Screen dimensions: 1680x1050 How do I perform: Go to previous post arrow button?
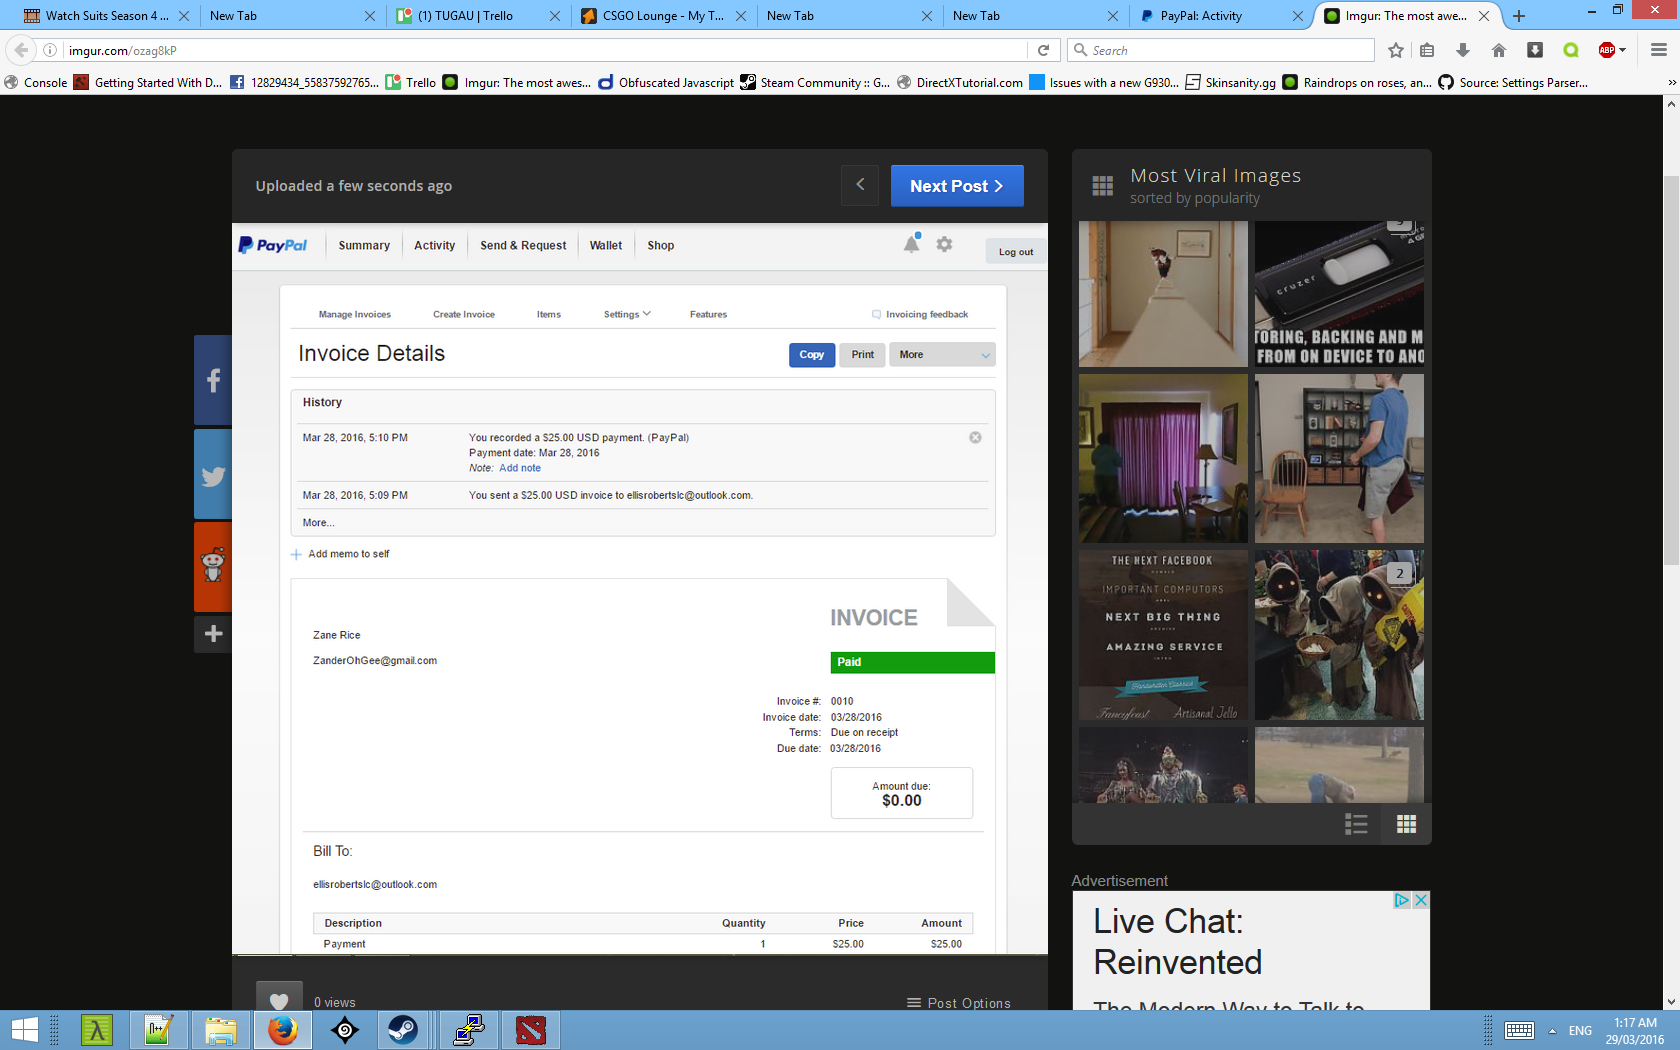tap(860, 185)
